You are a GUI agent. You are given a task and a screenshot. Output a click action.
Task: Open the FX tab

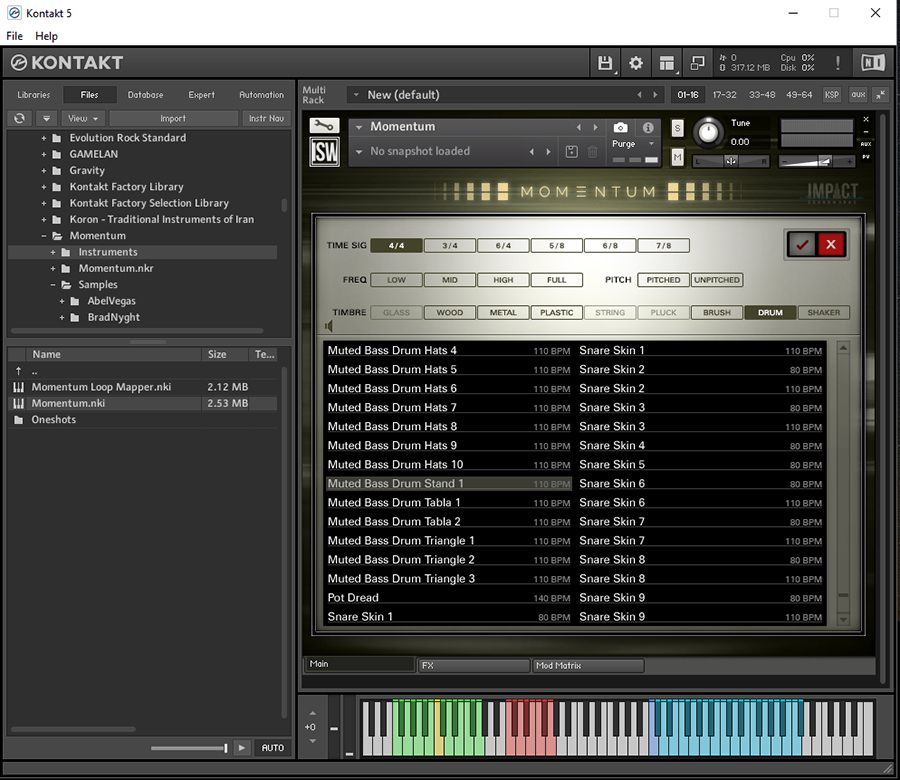[x=473, y=665]
